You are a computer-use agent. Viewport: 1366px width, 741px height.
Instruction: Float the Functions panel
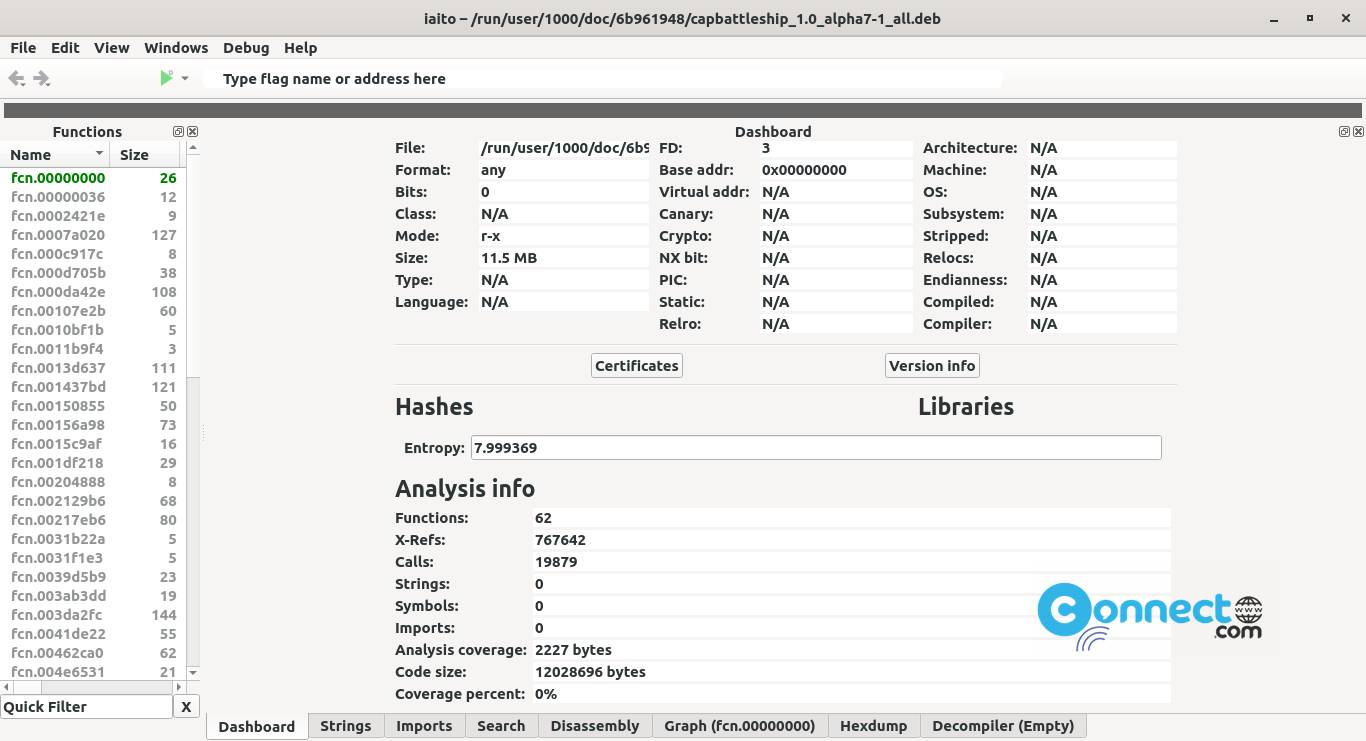tap(178, 132)
